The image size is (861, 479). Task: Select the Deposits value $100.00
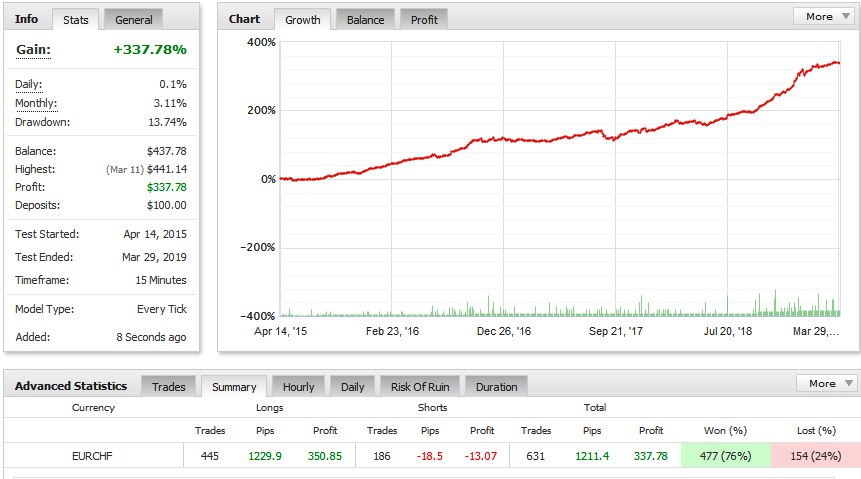166,205
